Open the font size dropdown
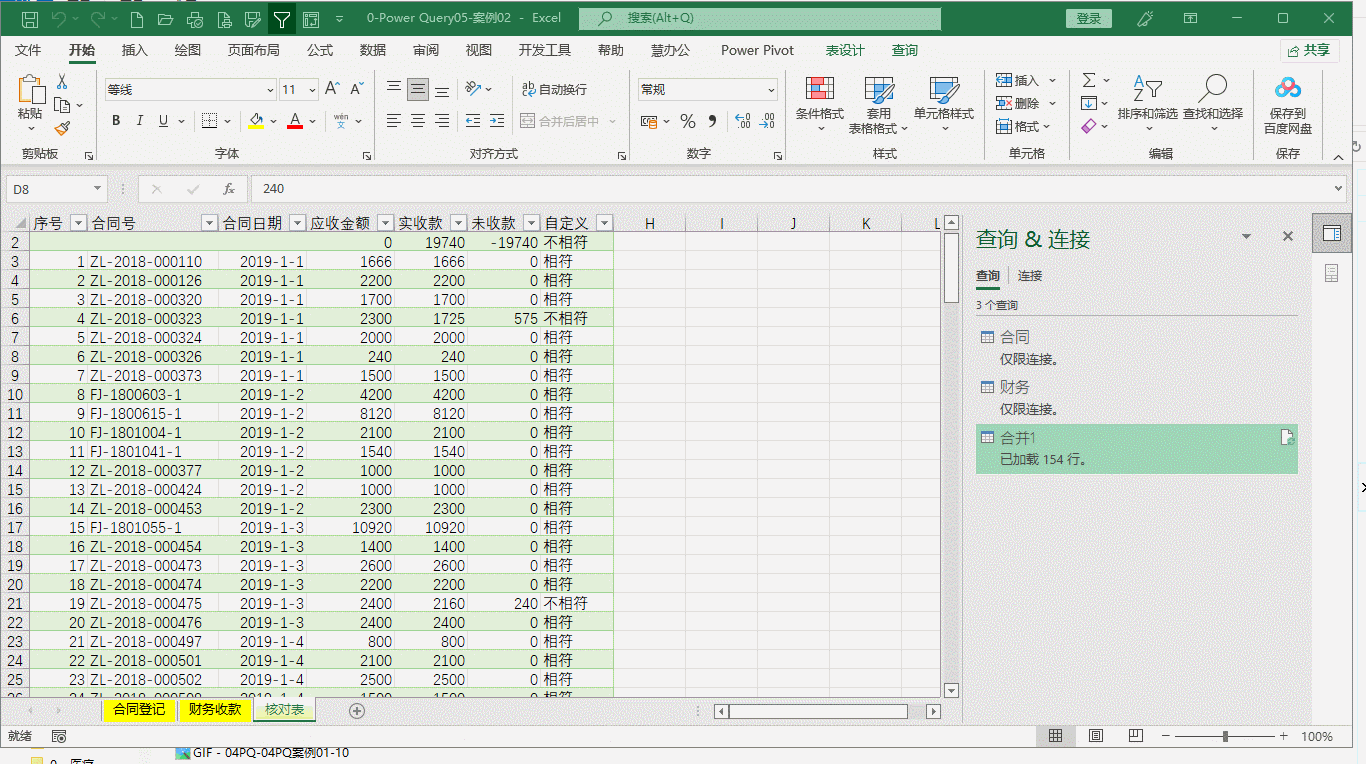The width and height of the screenshot is (1366, 764). tap(312, 90)
